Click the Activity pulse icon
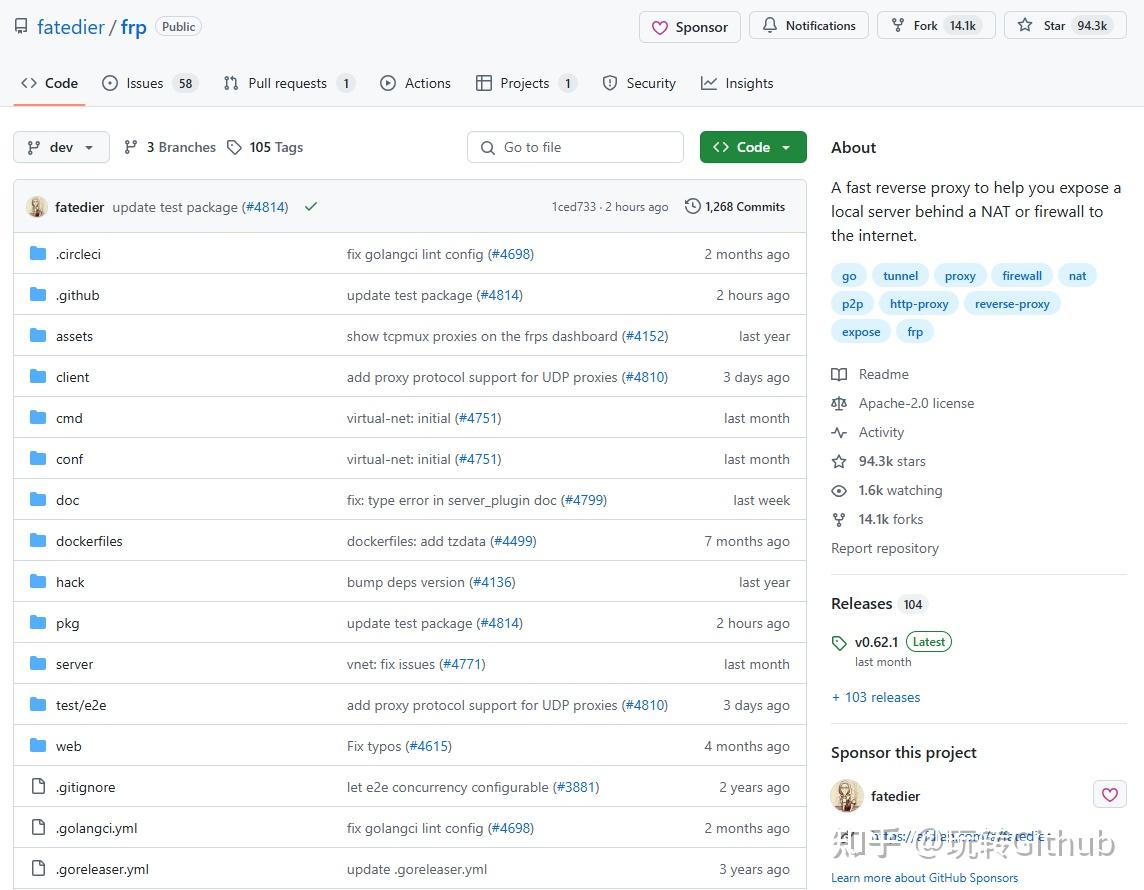1144x890 pixels. click(840, 432)
